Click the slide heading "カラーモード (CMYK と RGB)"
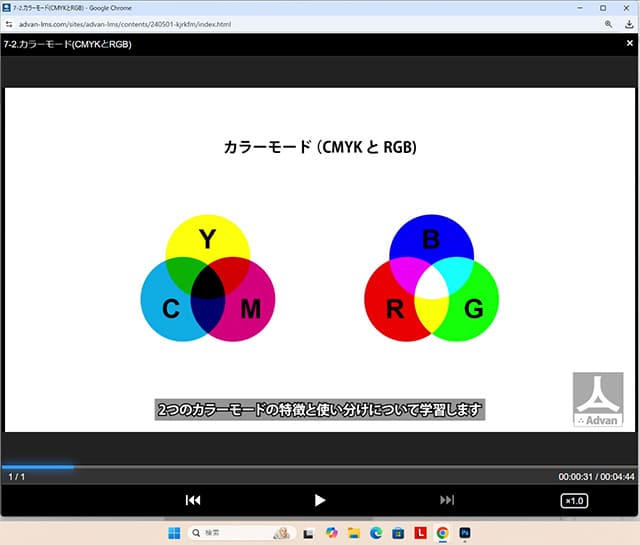Screen dimensions: 640x545 (x=320, y=147)
